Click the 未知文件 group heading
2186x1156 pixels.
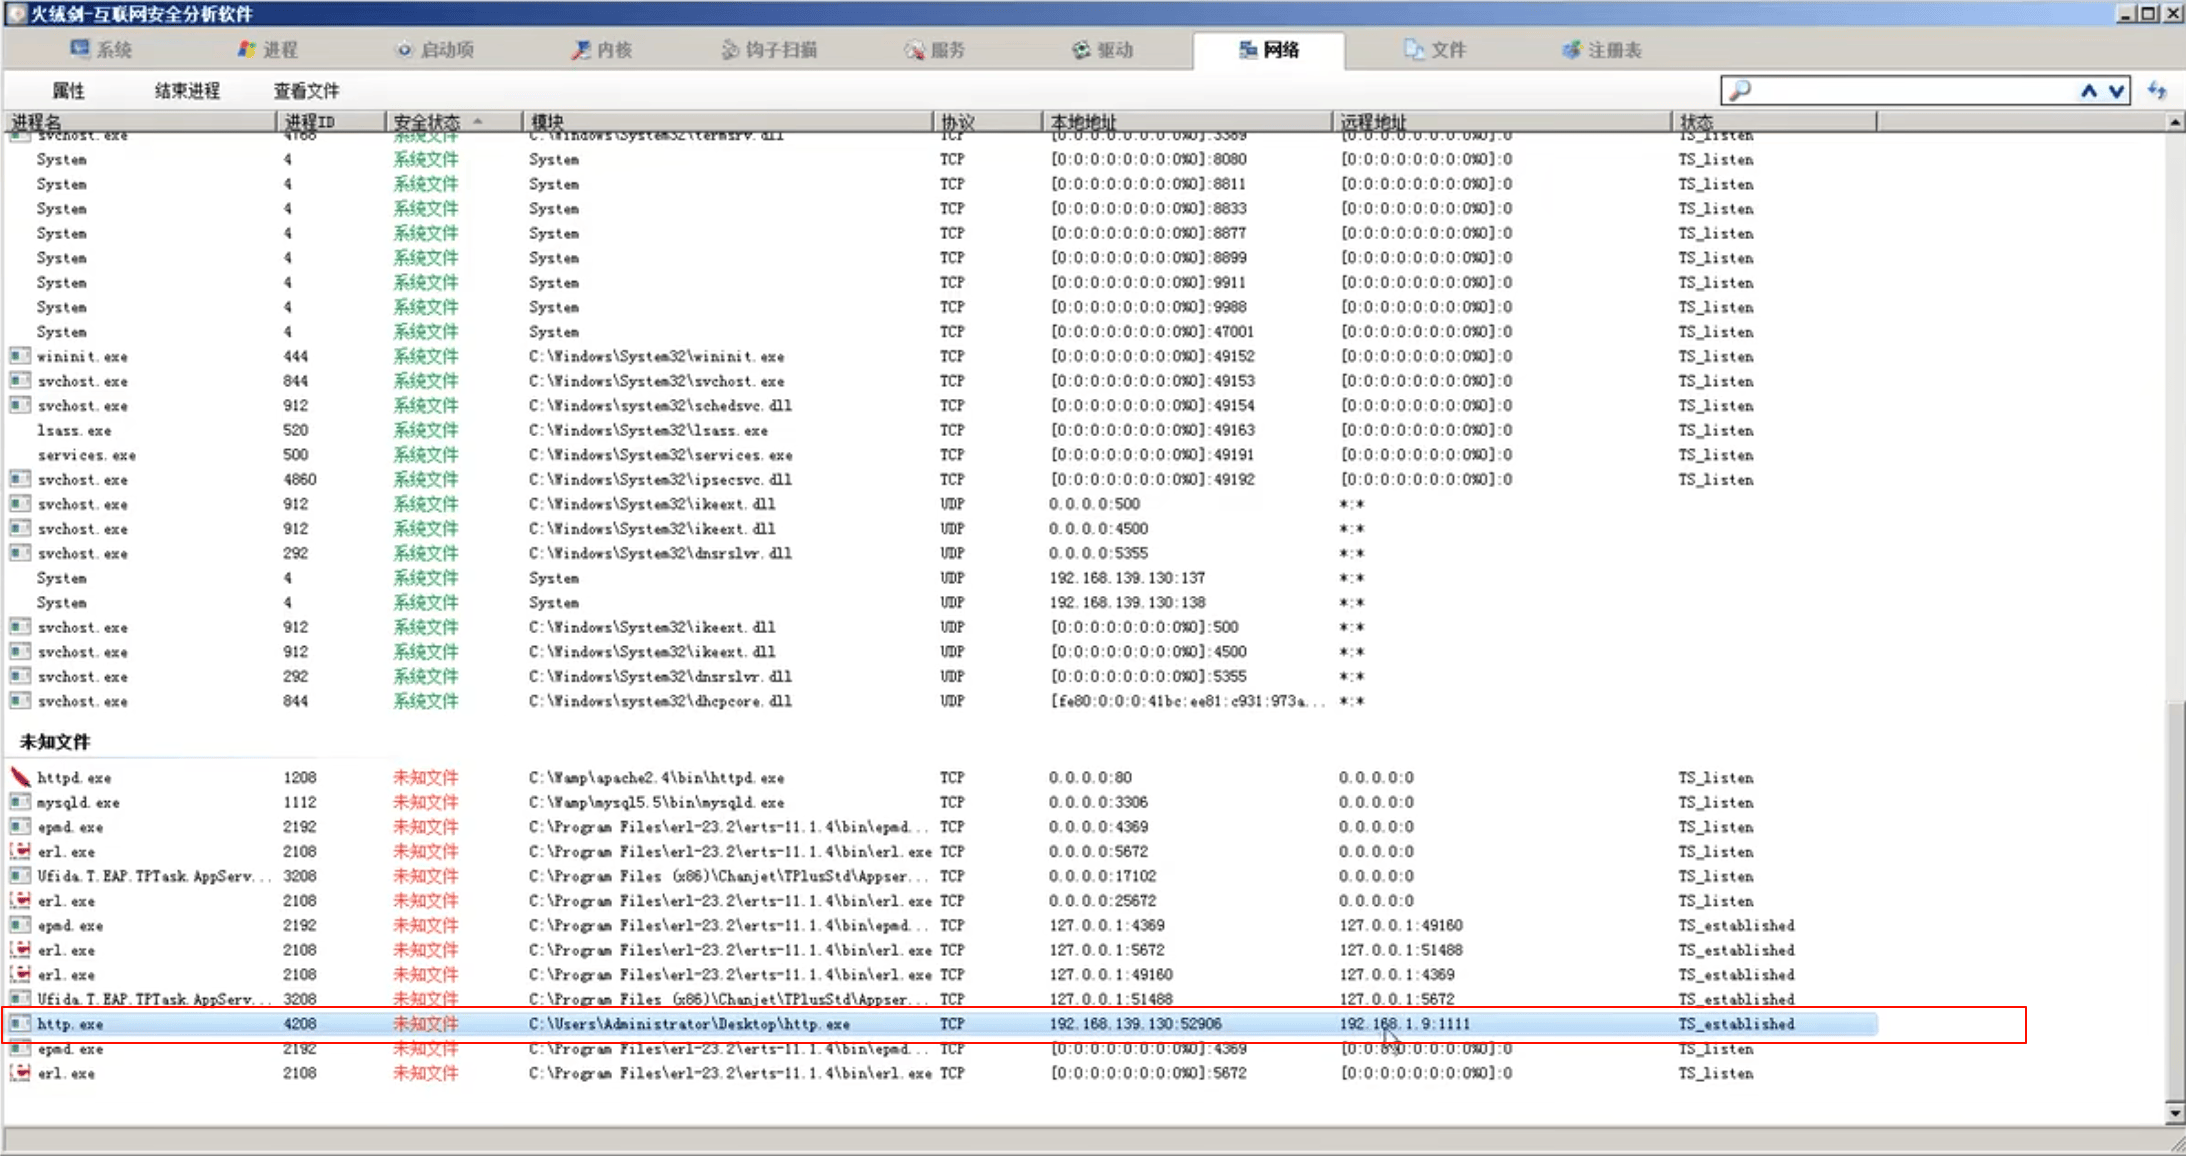[x=55, y=742]
